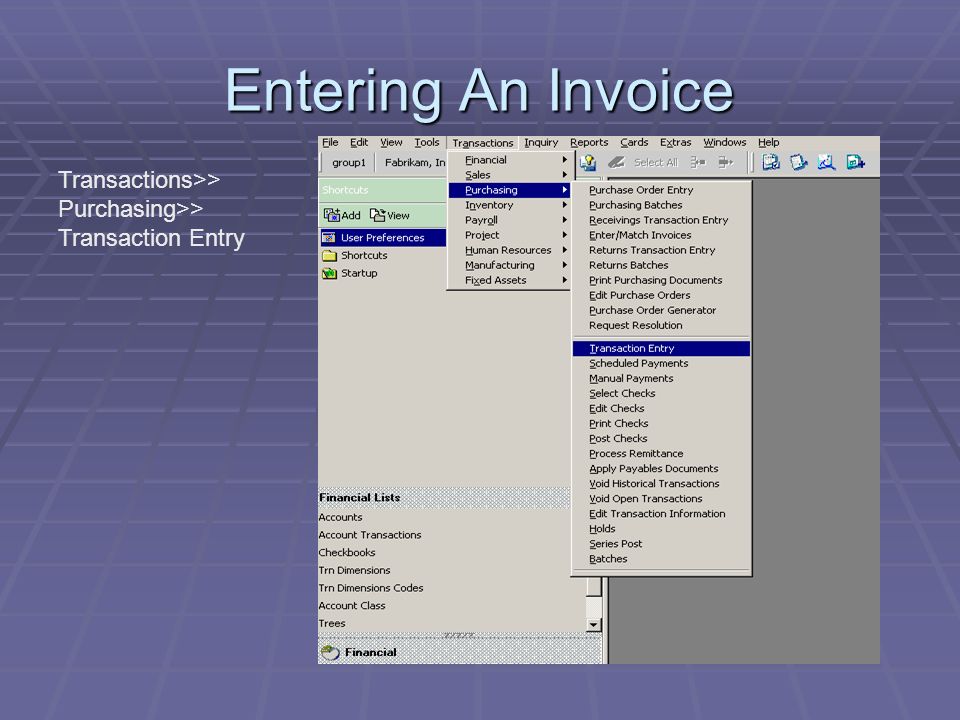The height and width of the screenshot is (720, 960).
Task: Expand the Fixed Assets submenu
Action: pos(509,280)
